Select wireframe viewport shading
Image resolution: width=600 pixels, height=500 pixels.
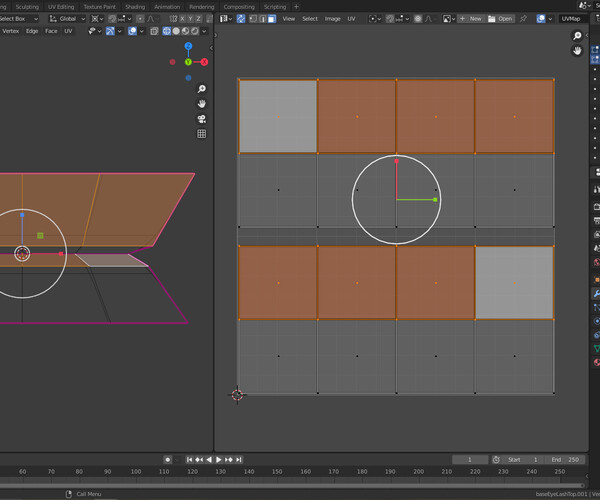167,31
